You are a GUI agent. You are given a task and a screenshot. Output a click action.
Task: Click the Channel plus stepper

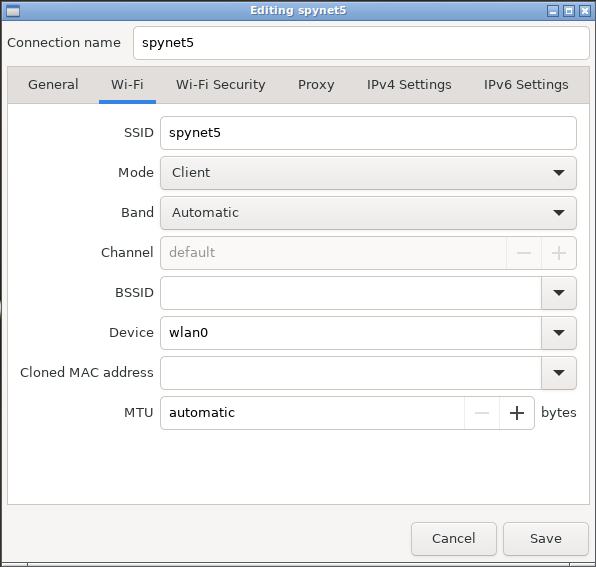tap(559, 253)
